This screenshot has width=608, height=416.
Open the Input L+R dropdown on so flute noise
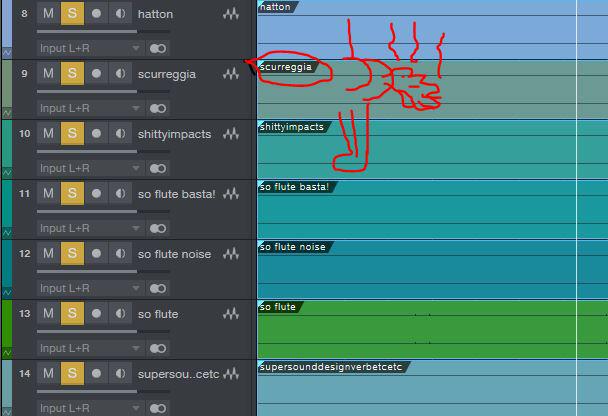pos(90,288)
